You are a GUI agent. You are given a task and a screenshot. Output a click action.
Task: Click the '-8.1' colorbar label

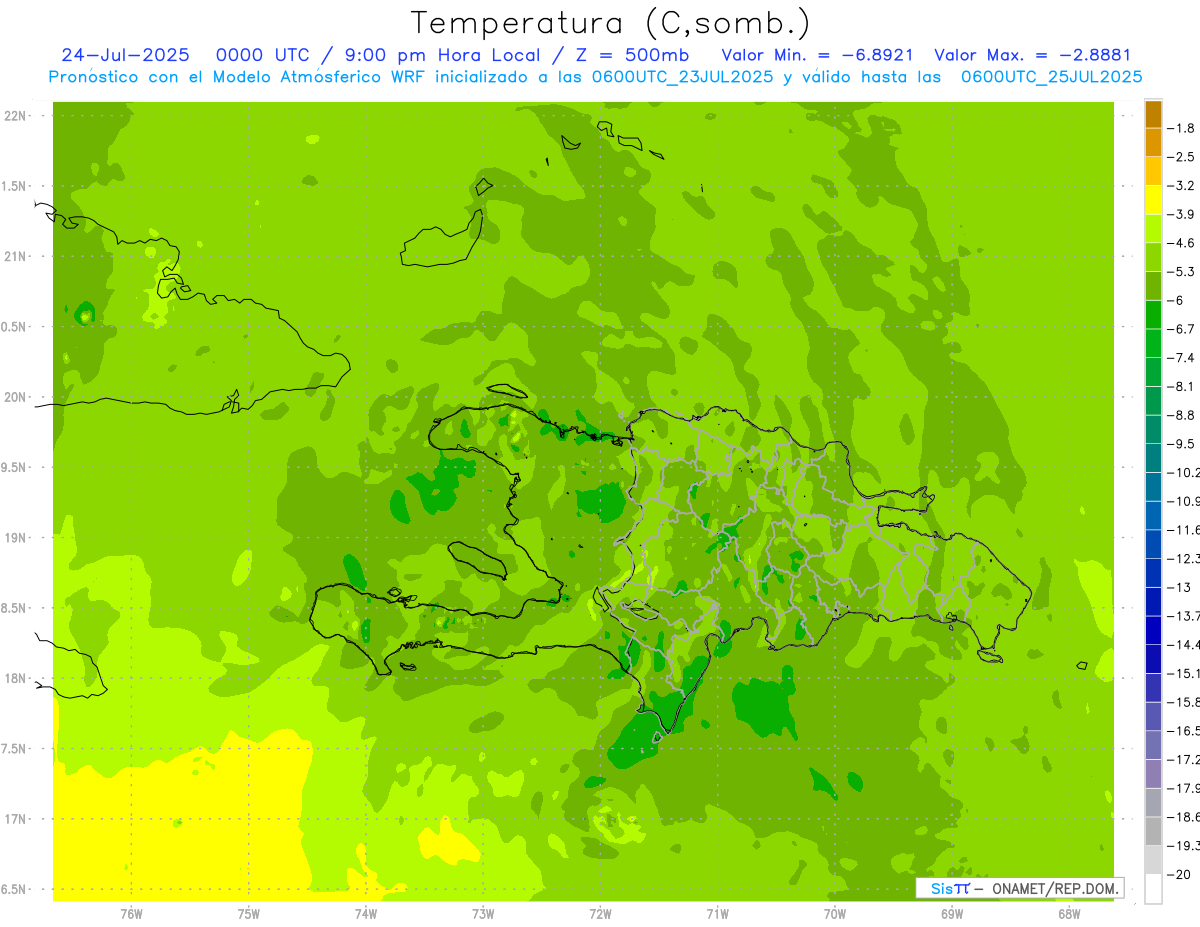[x=1181, y=387]
